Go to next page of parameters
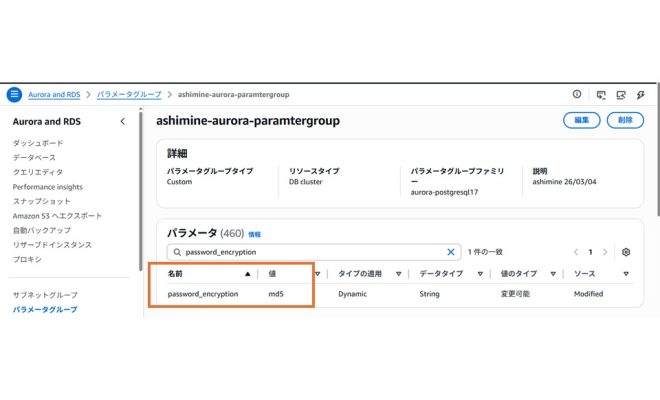The image size is (660, 400). (x=605, y=252)
